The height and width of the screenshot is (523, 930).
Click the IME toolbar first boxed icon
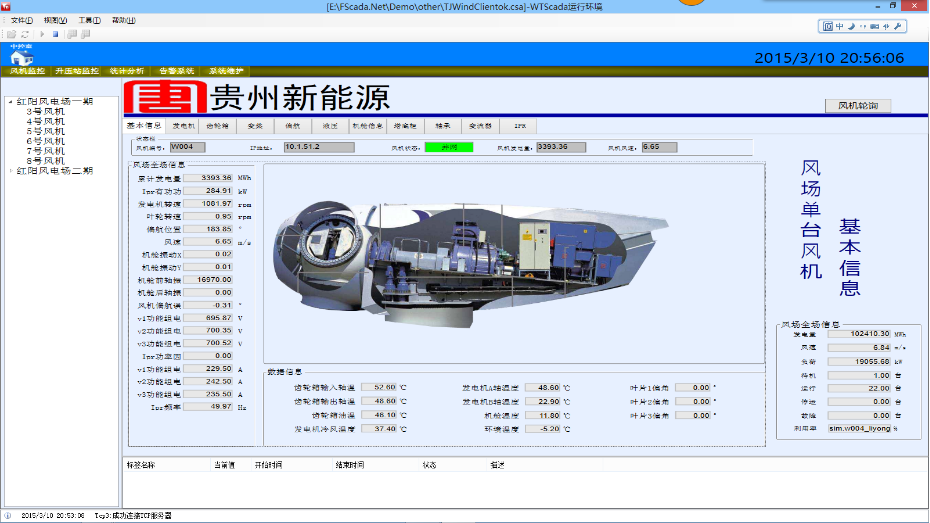(x=828, y=26)
